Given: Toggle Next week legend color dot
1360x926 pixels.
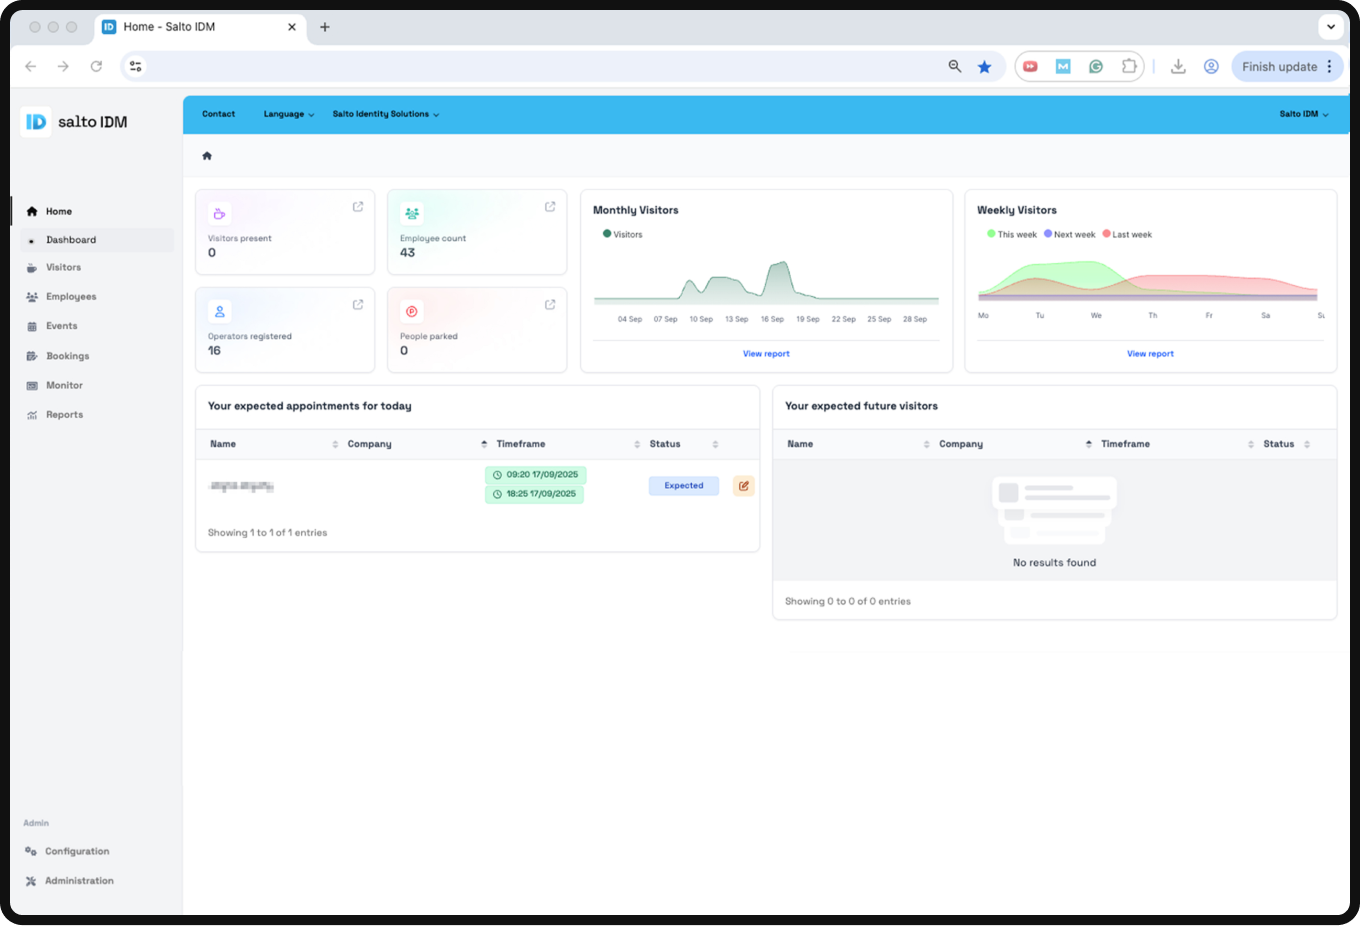Looking at the screenshot, I should click(x=1048, y=234).
